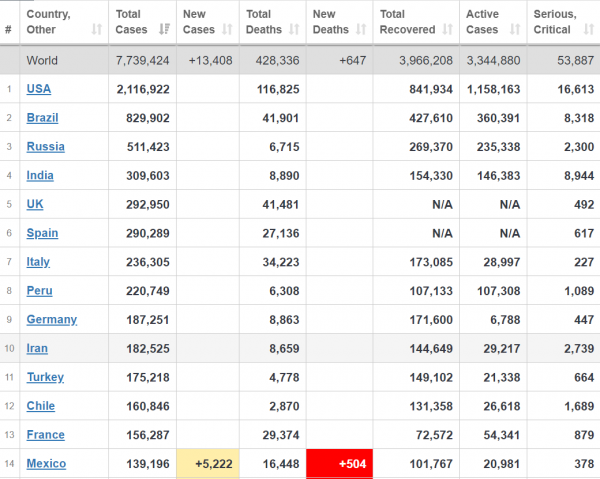This screenshot has width=600, height=479.
Task: Open the France country link
Action: tap(46, 435)
